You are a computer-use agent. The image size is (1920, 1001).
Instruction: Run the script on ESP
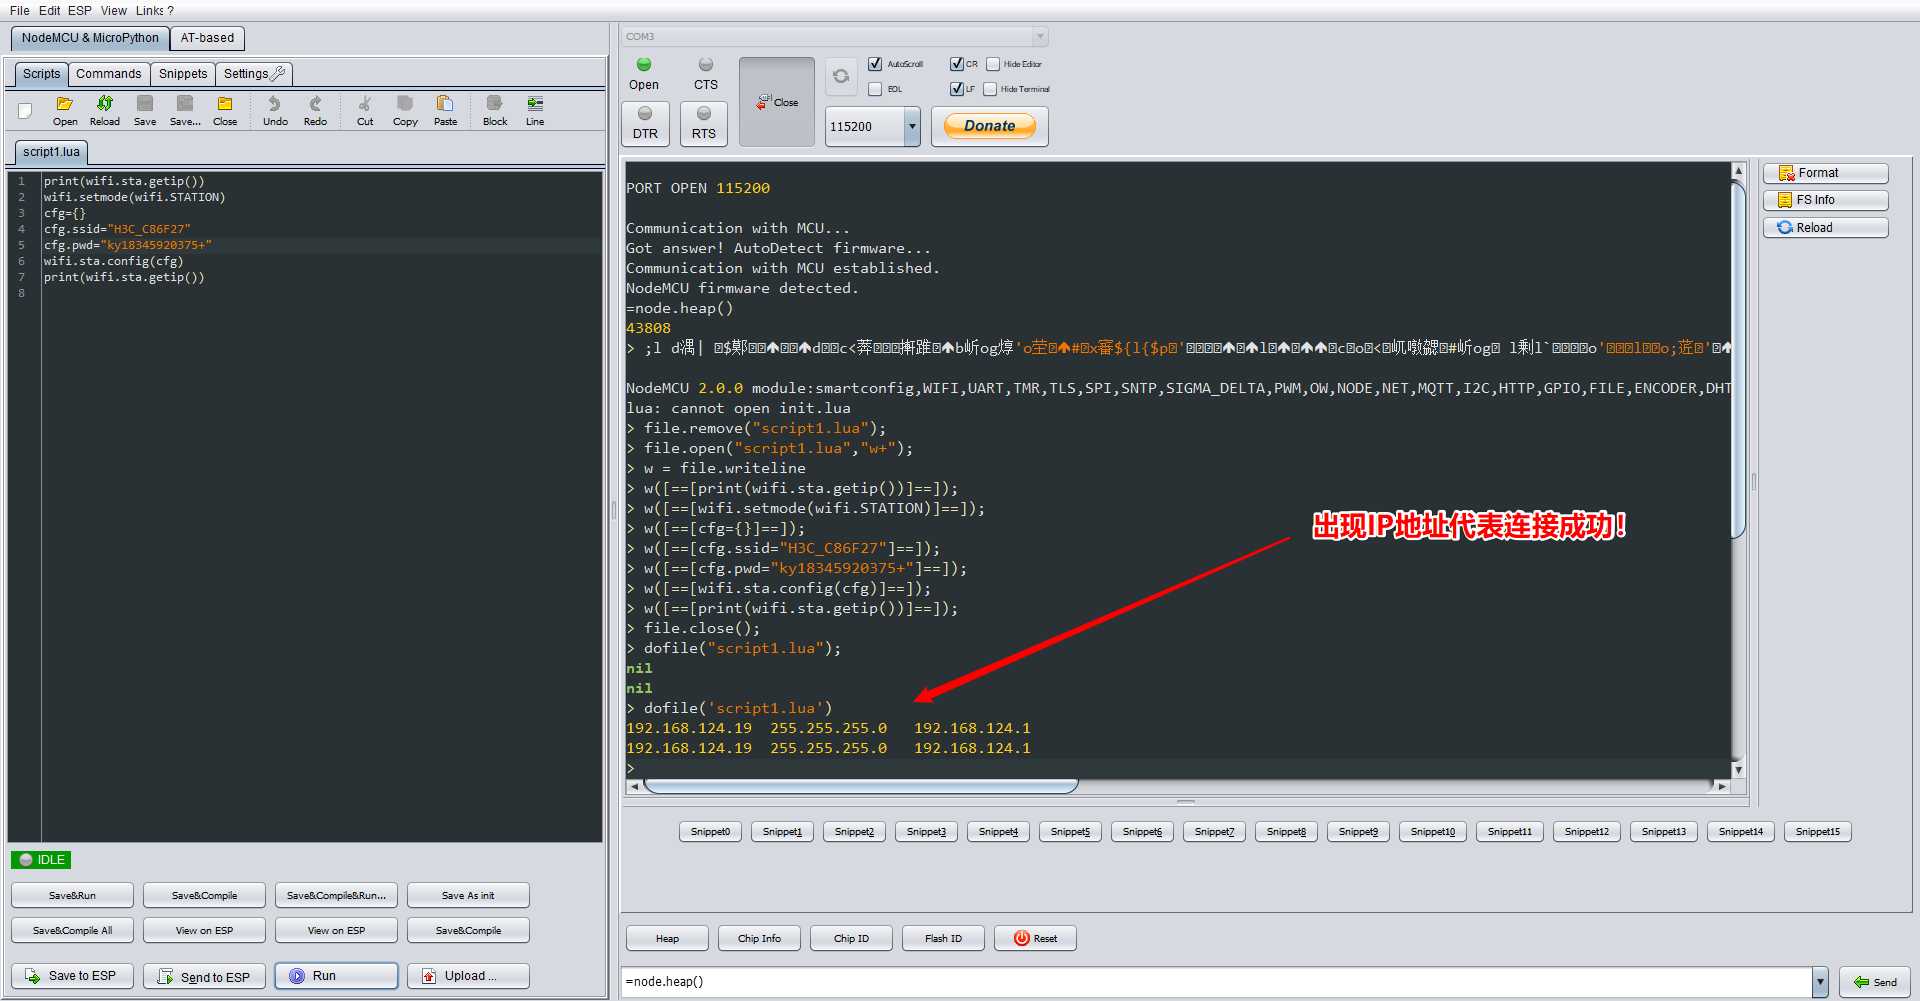point(336,976)
